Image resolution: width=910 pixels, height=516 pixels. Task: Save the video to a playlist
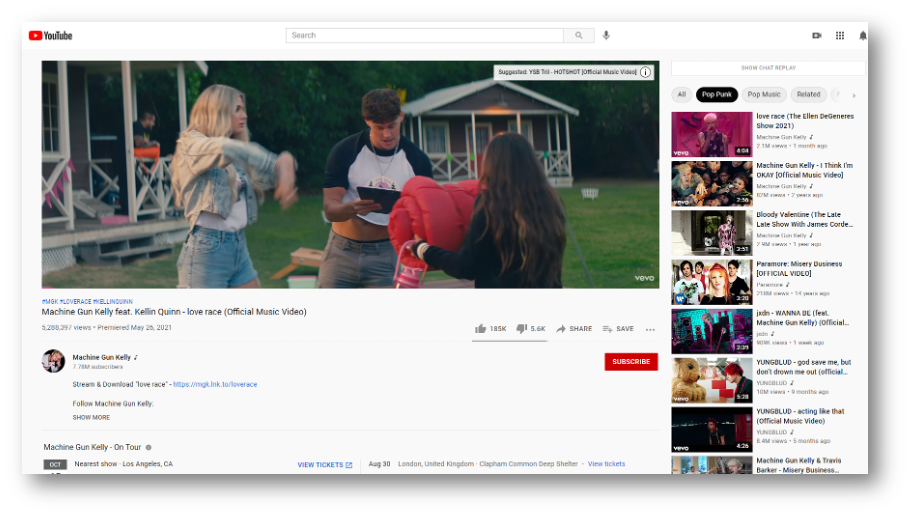point(618,329)
